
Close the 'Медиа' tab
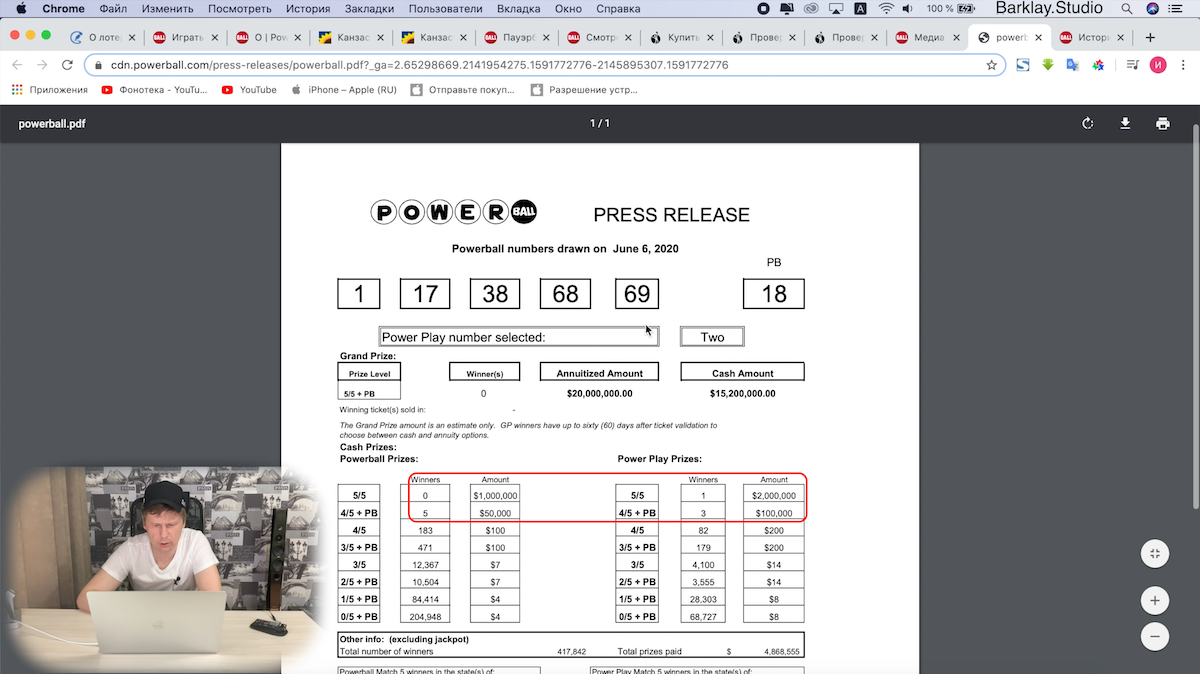pos(955,38)
